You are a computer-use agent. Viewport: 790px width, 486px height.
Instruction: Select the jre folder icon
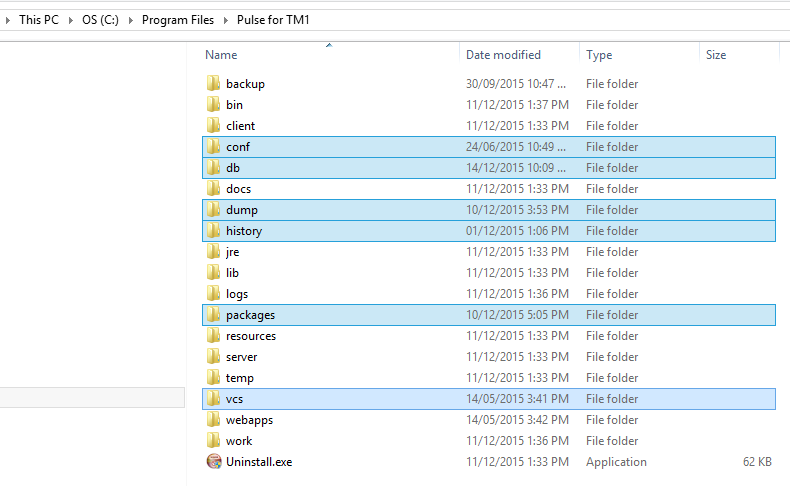[213, 252]
